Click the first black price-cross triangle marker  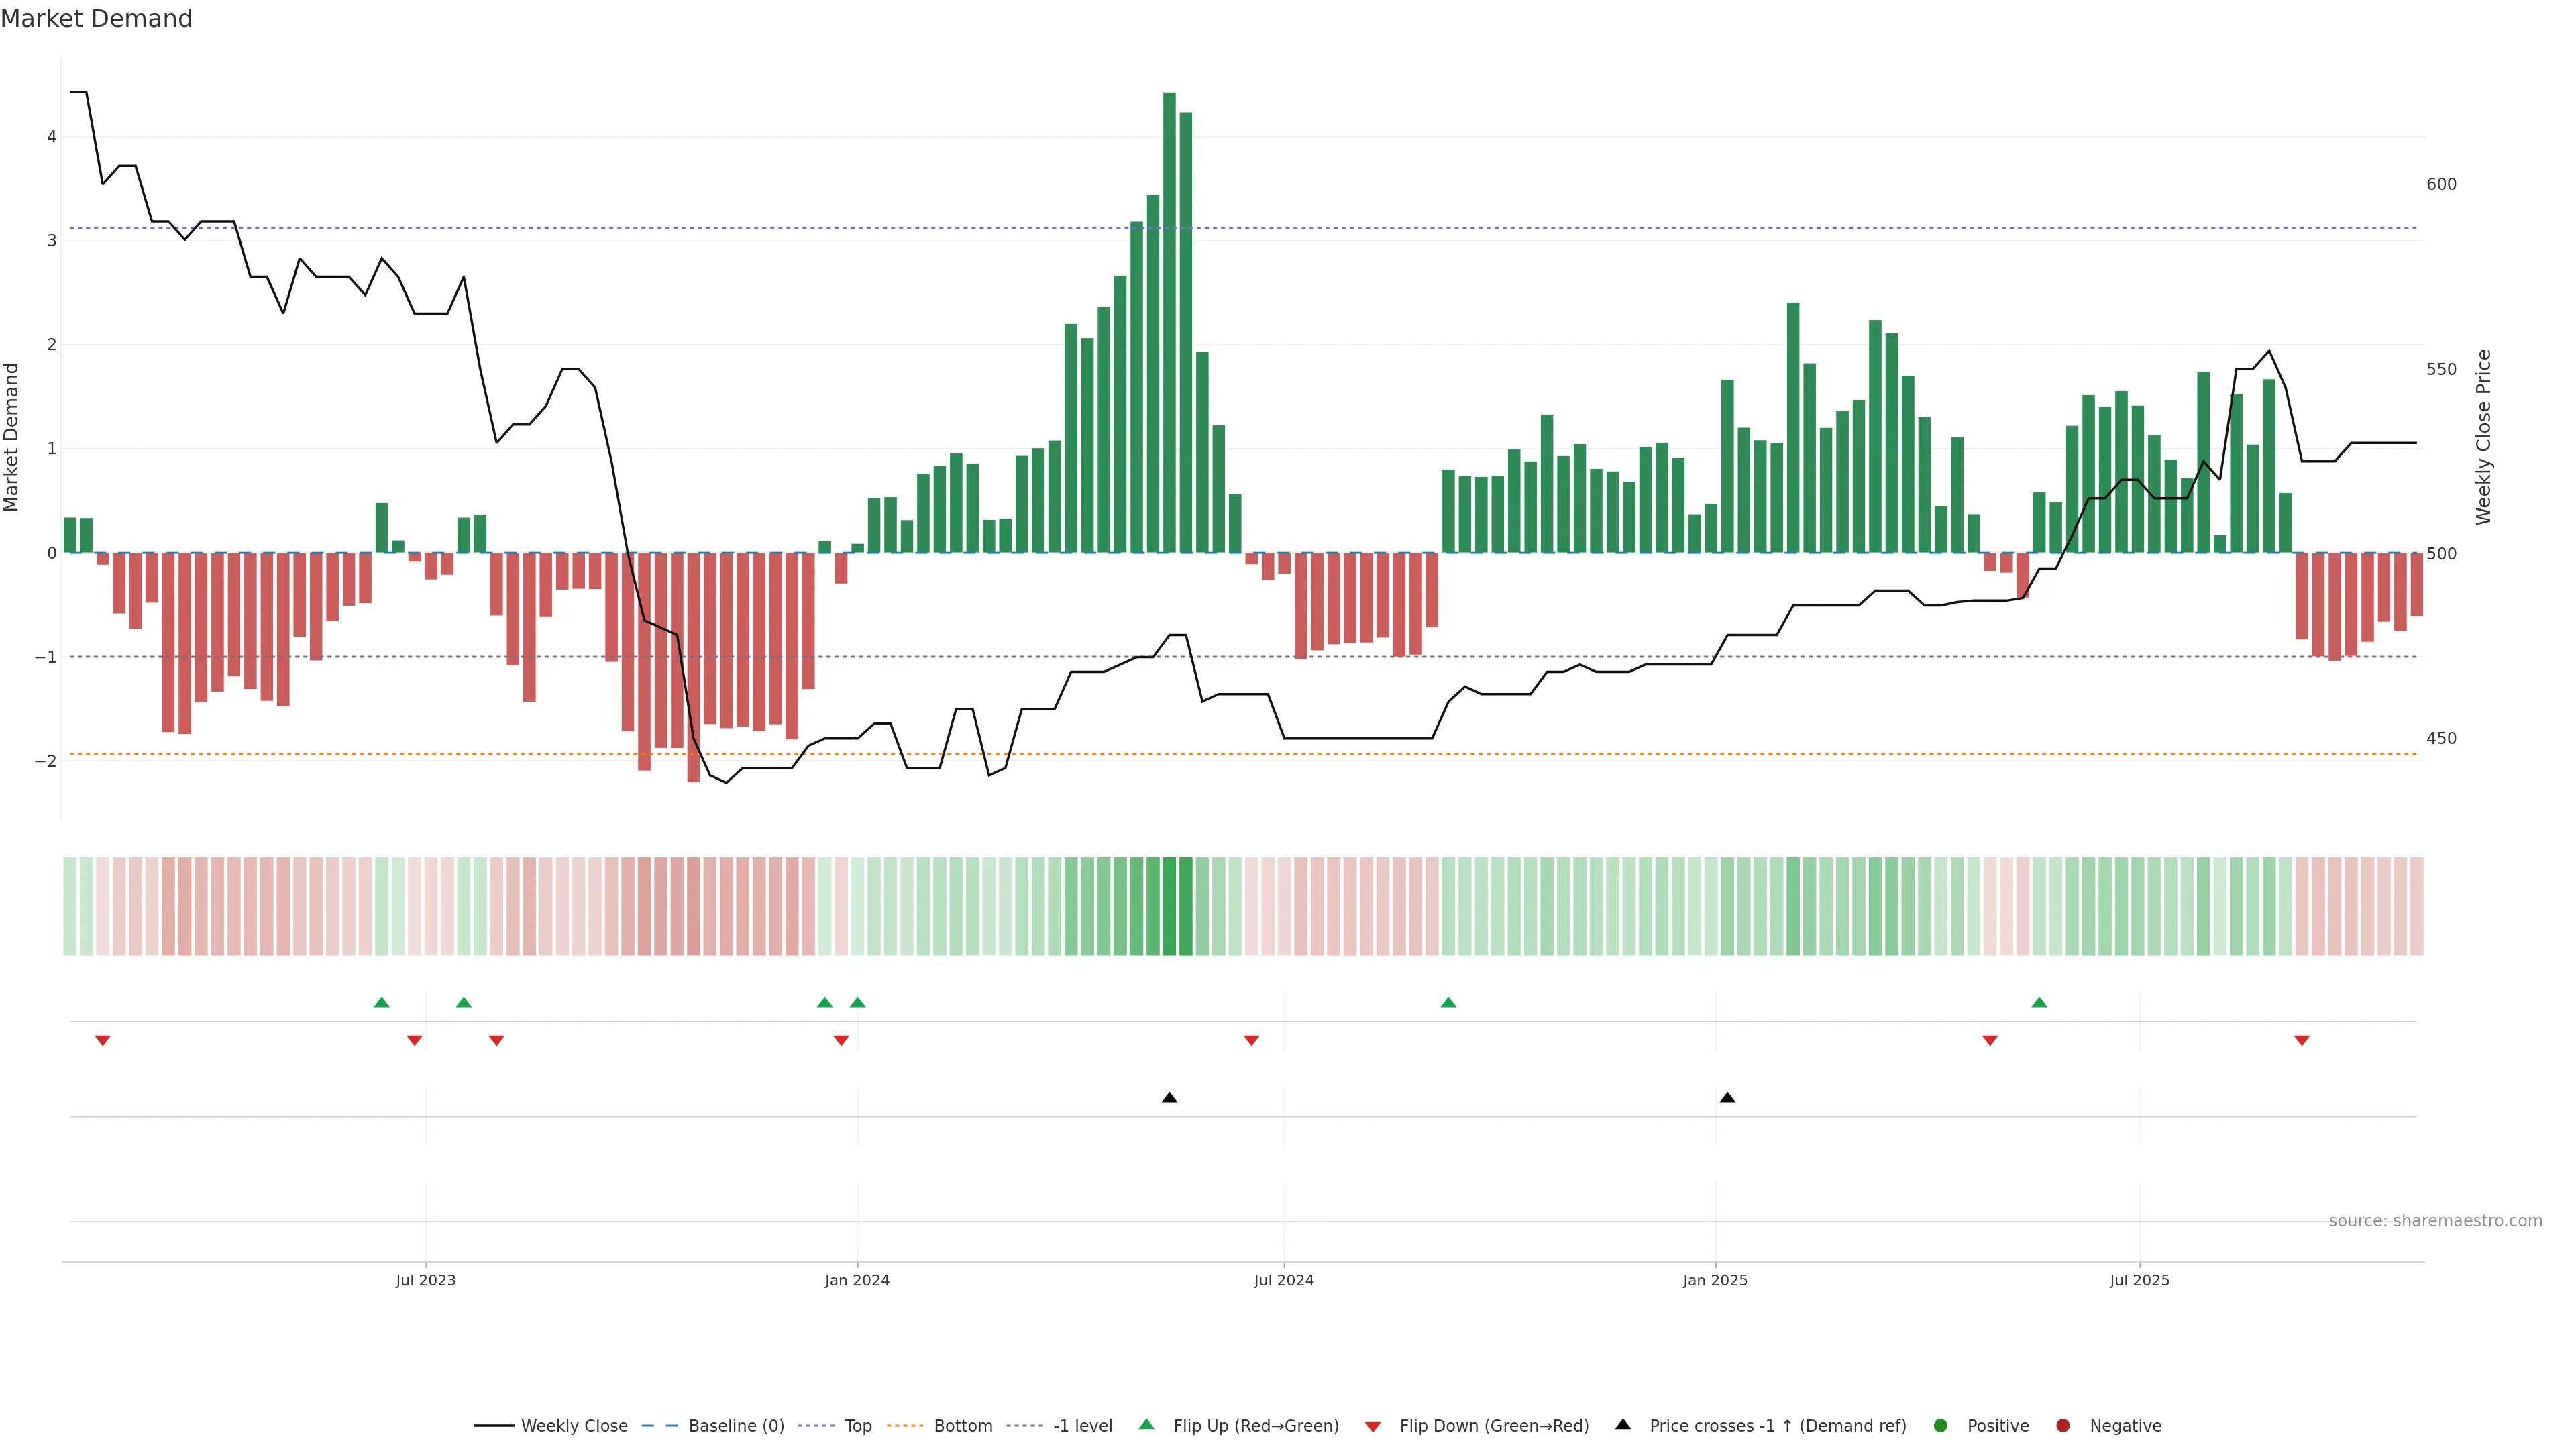[x=1169, y=1098]
